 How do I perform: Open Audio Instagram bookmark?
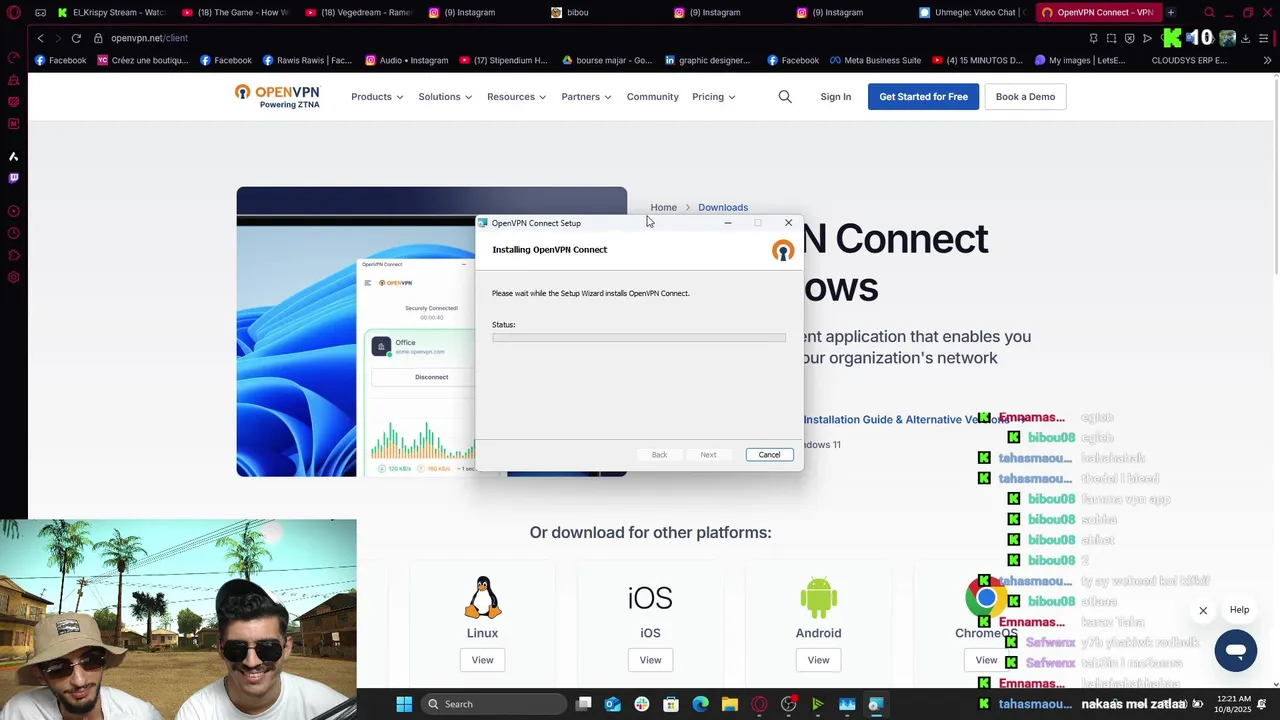point(406,60)
